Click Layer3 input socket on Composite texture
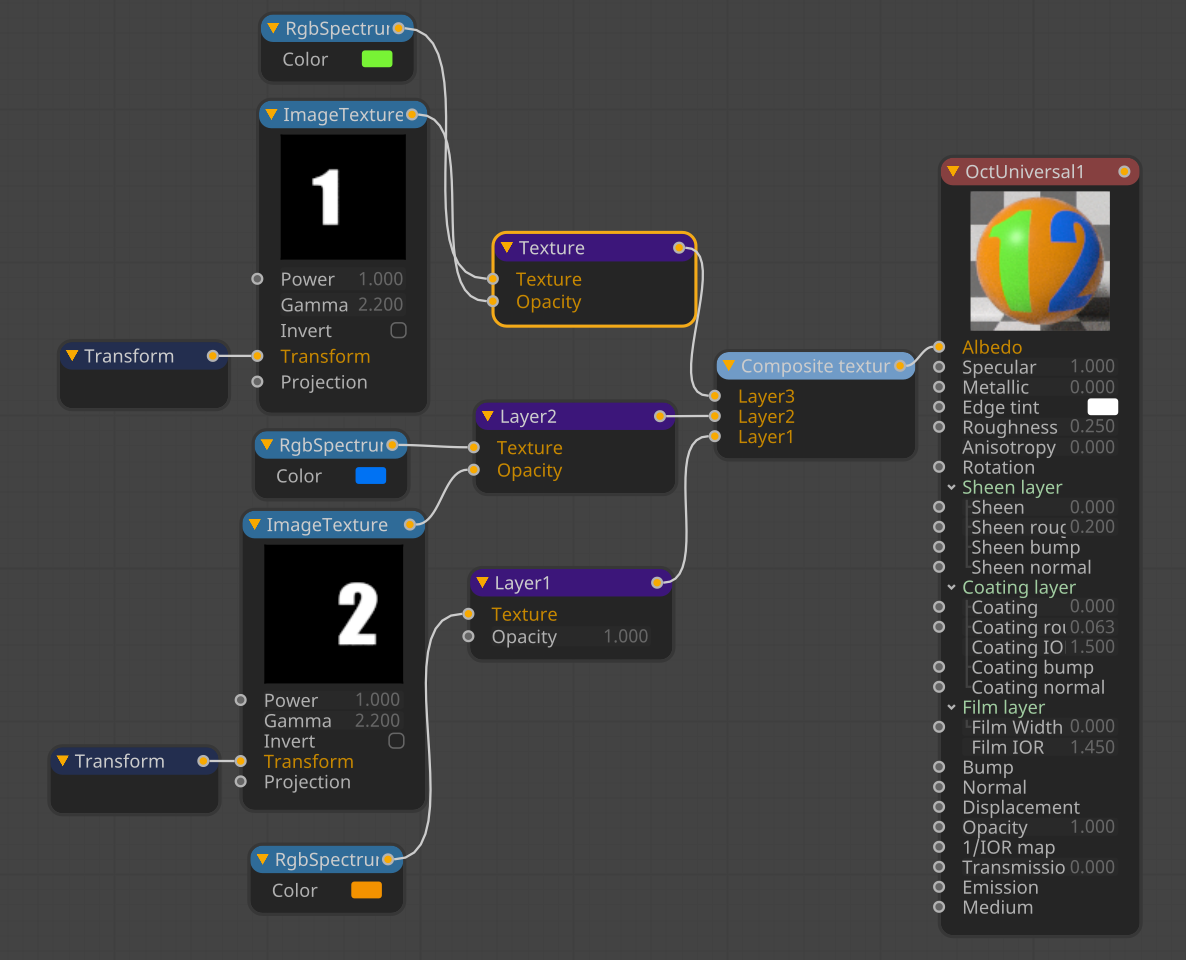 (714, 396)
